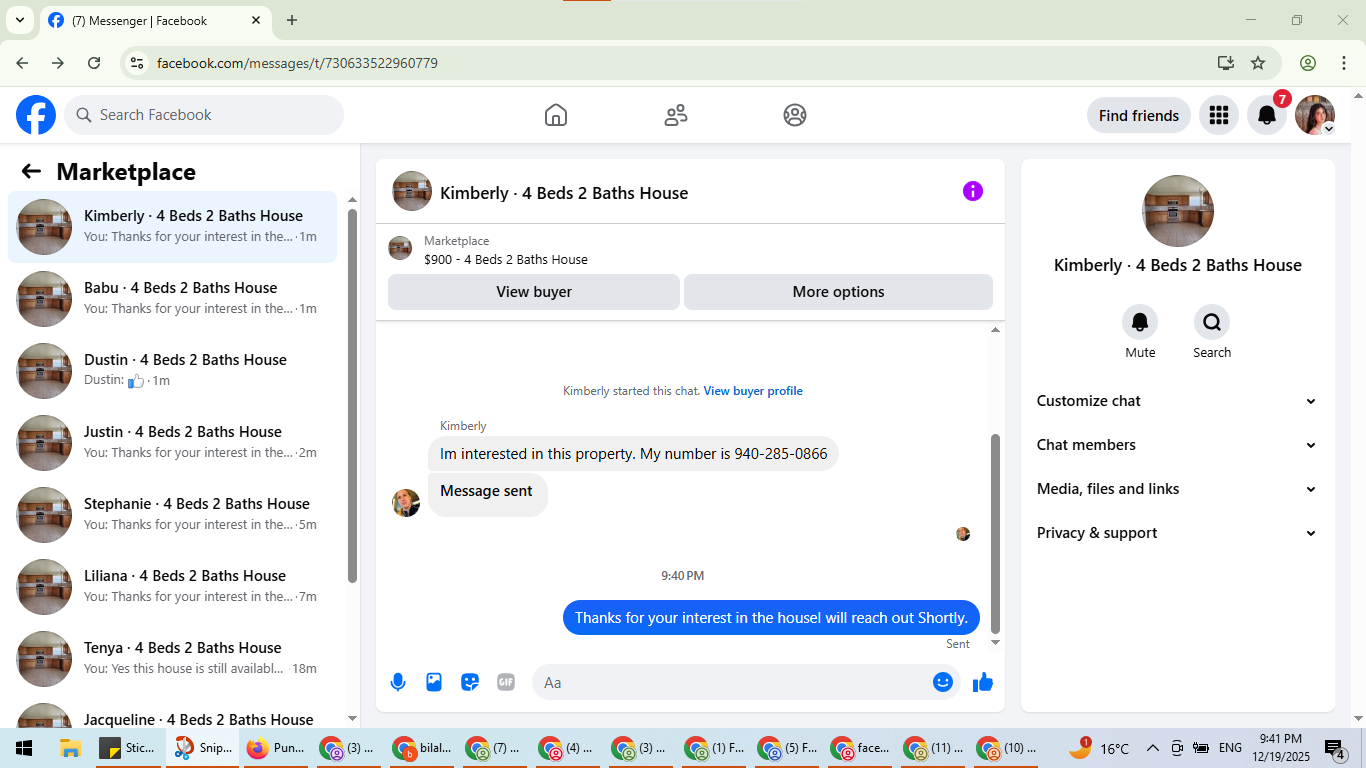The width and height of the screenshot is (1366, 768).
Task: Open the Facebook menu grid icon
Action: click(x=1218, y=115)
